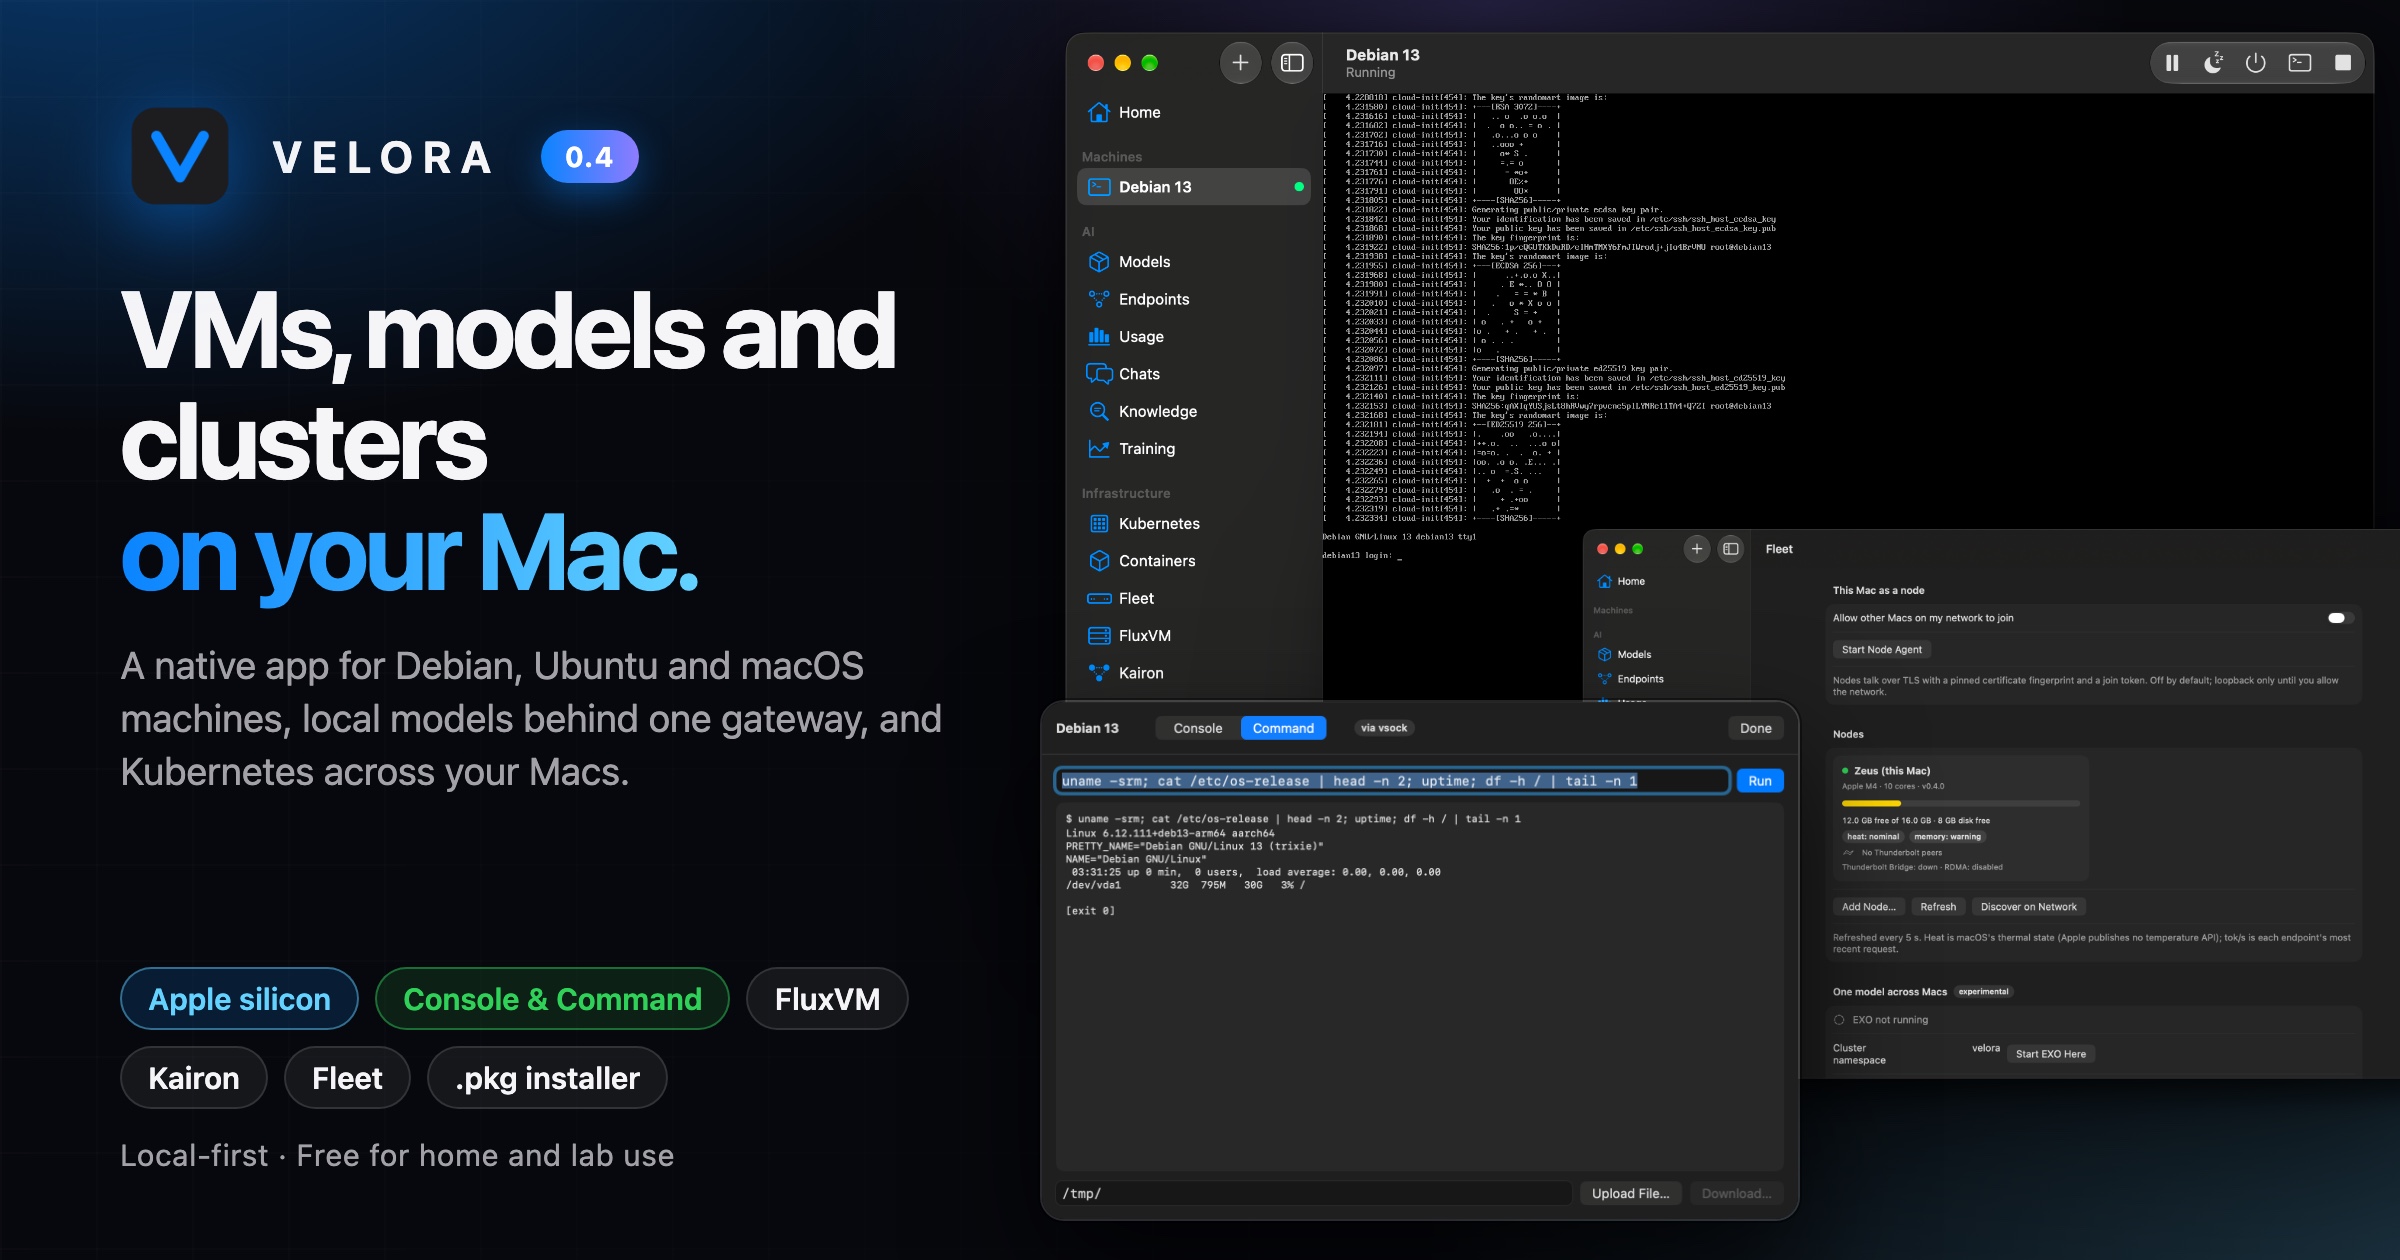2400x1260 pixels.
Task: Focus the uname command input field
Action: tap(1392, 781)
